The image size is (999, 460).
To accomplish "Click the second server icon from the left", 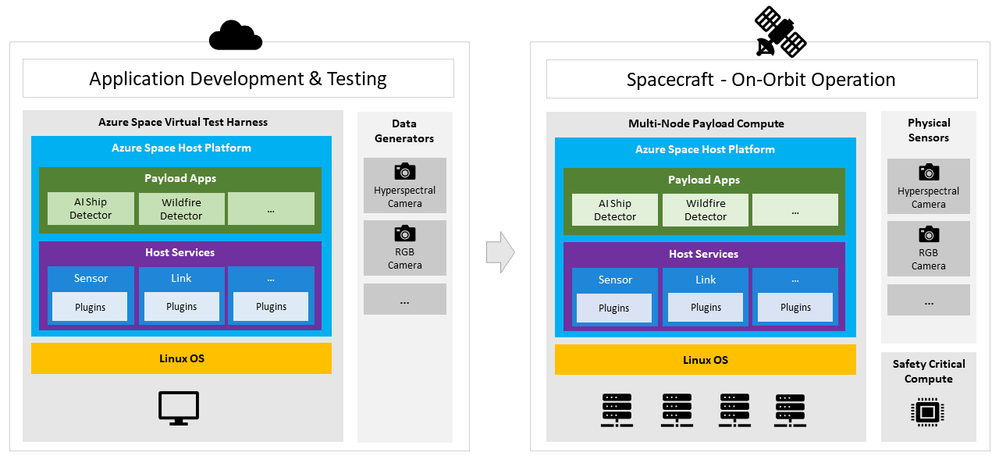I will [677, 410].
